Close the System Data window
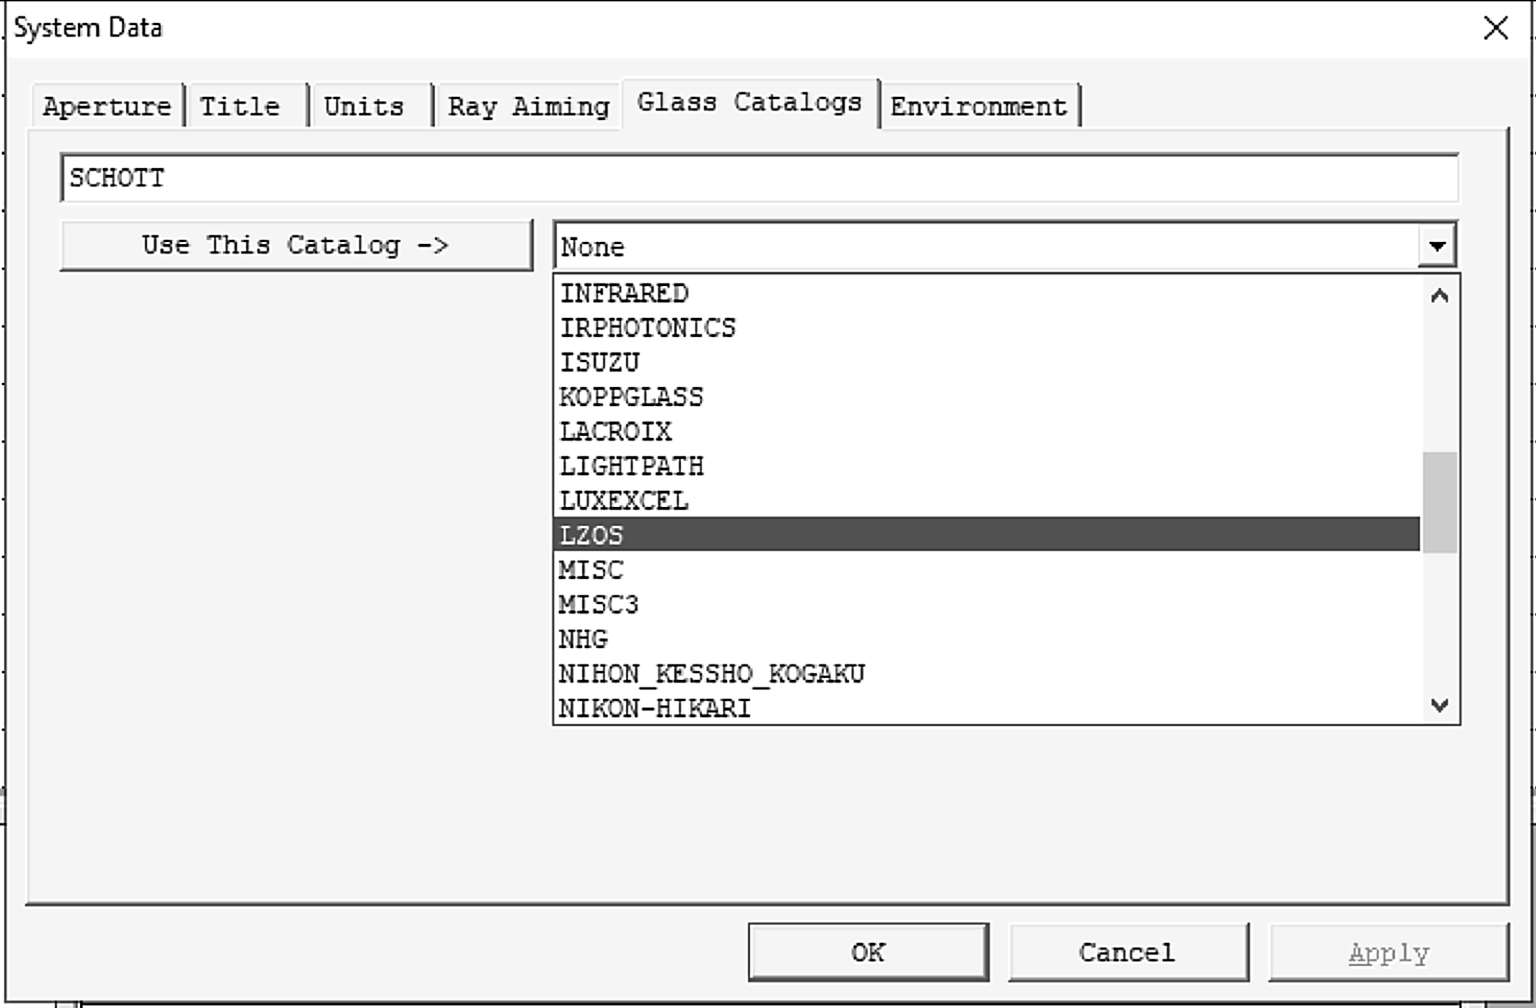This screenshot has height=1008, width=1536. pos(1495,28)
